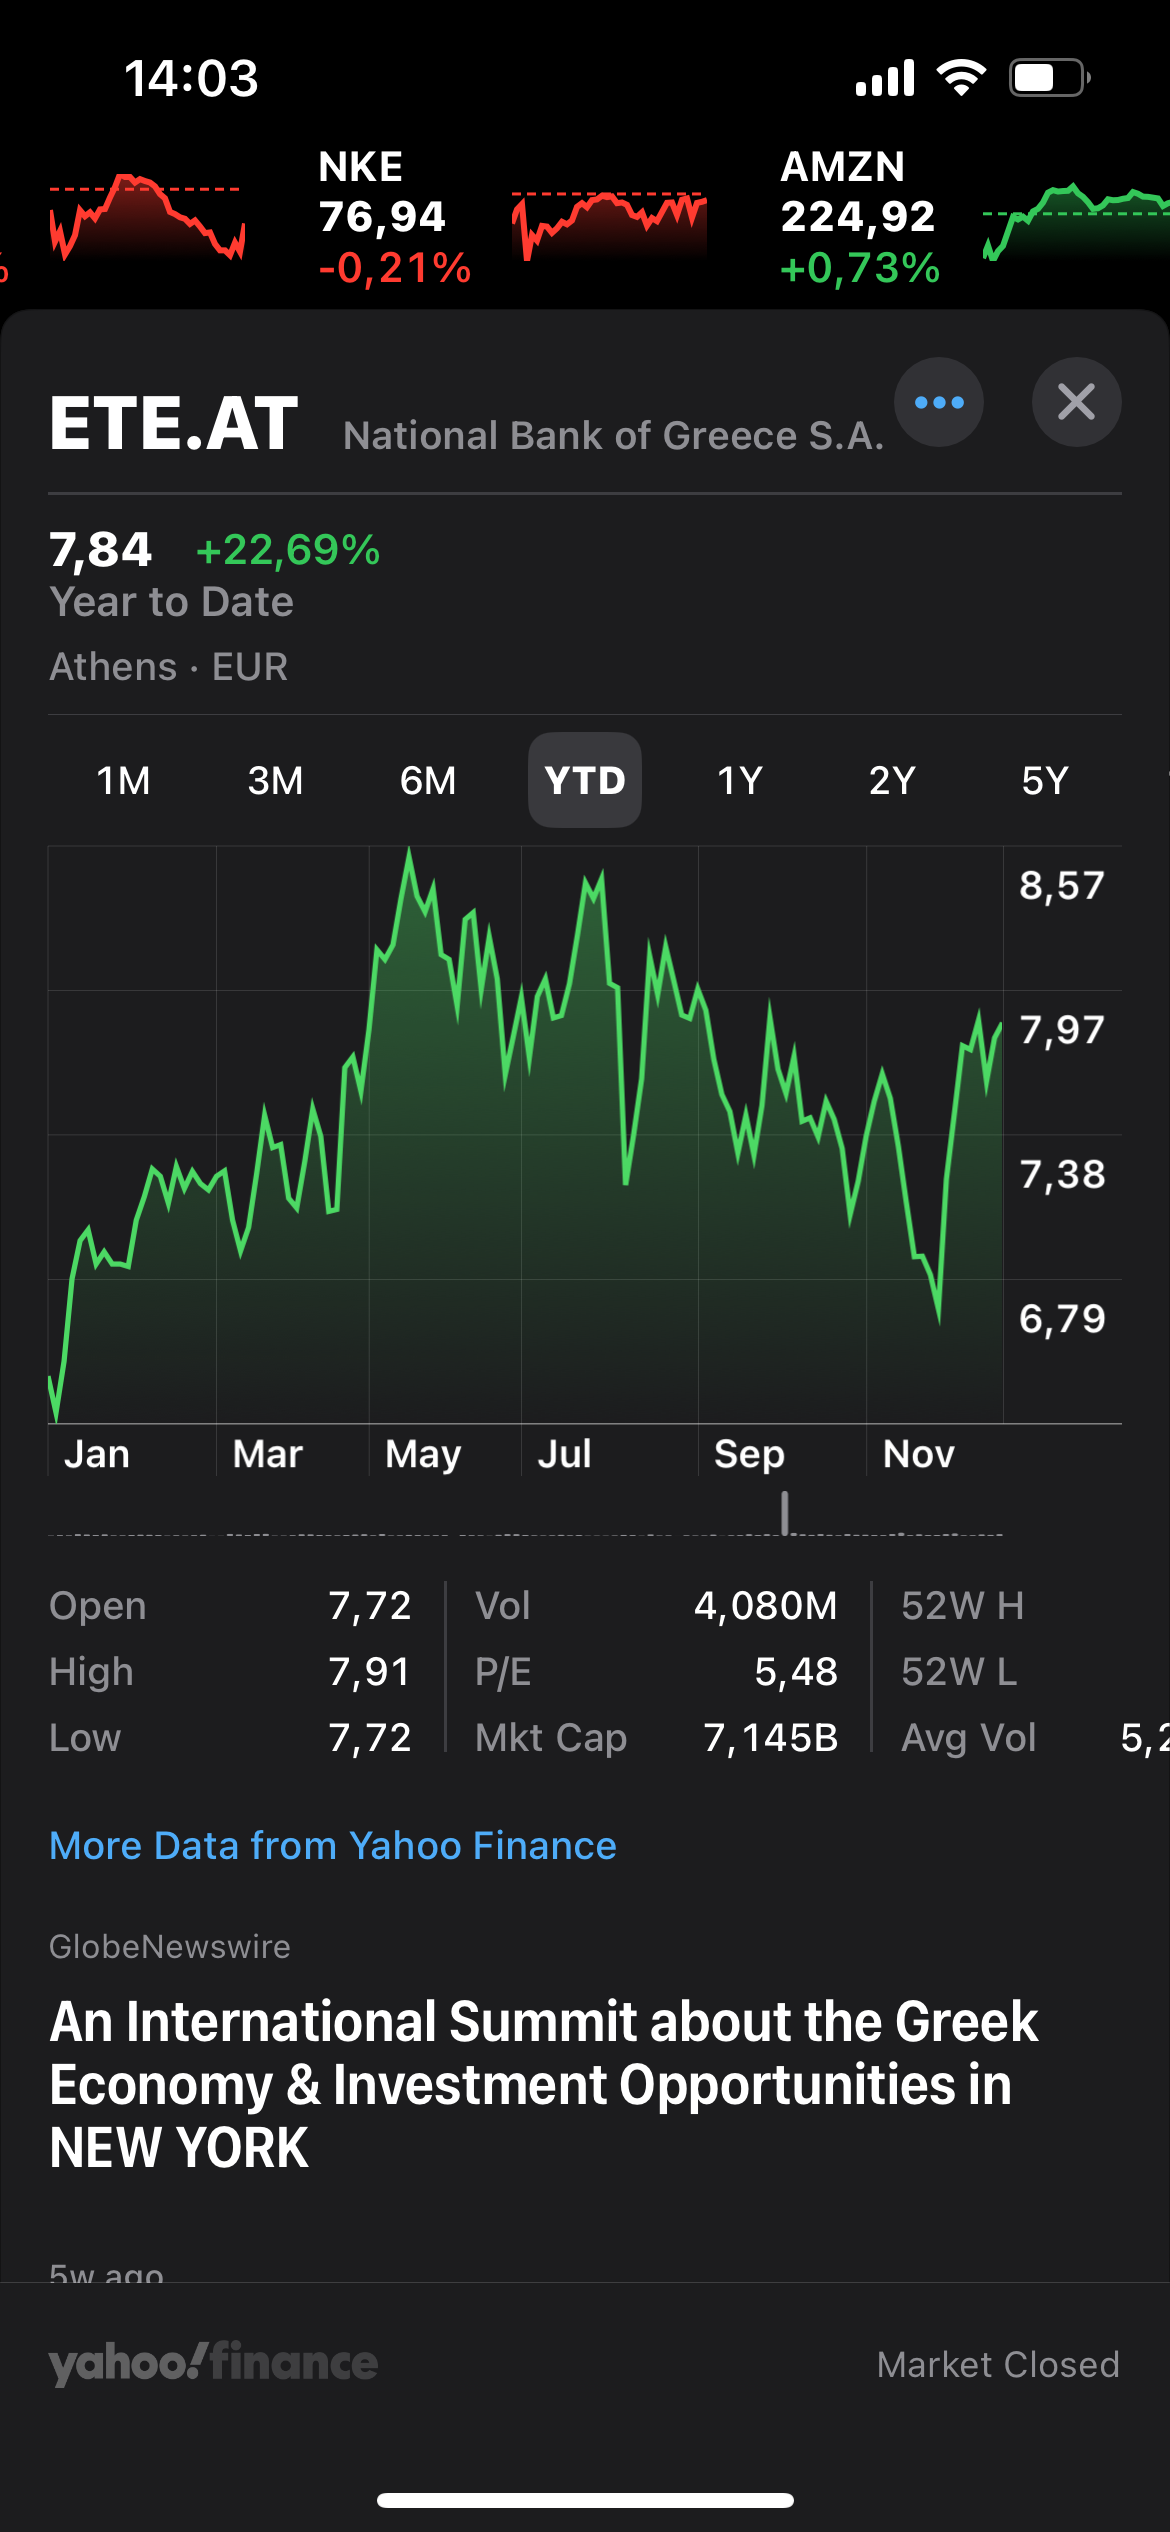Tap the Nov label on chart axis

click(x=919, y=1454)
